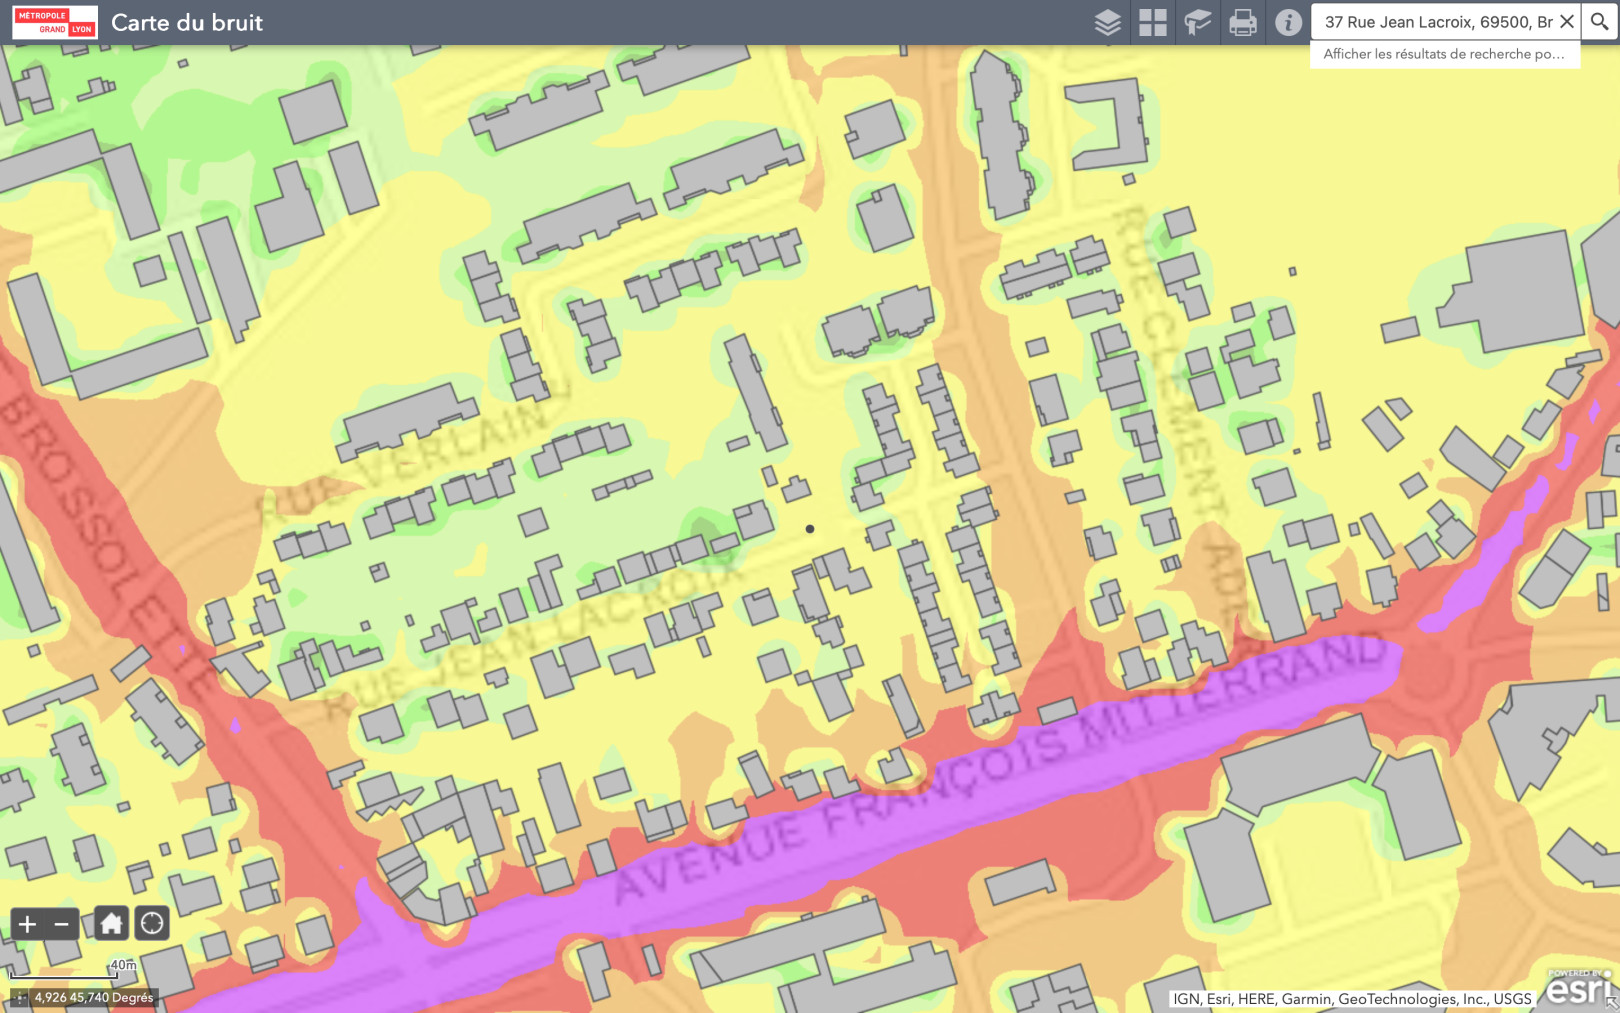The image size is (1620, 1013).
Task: Clear the address search text
Action: coord(1567,22)
